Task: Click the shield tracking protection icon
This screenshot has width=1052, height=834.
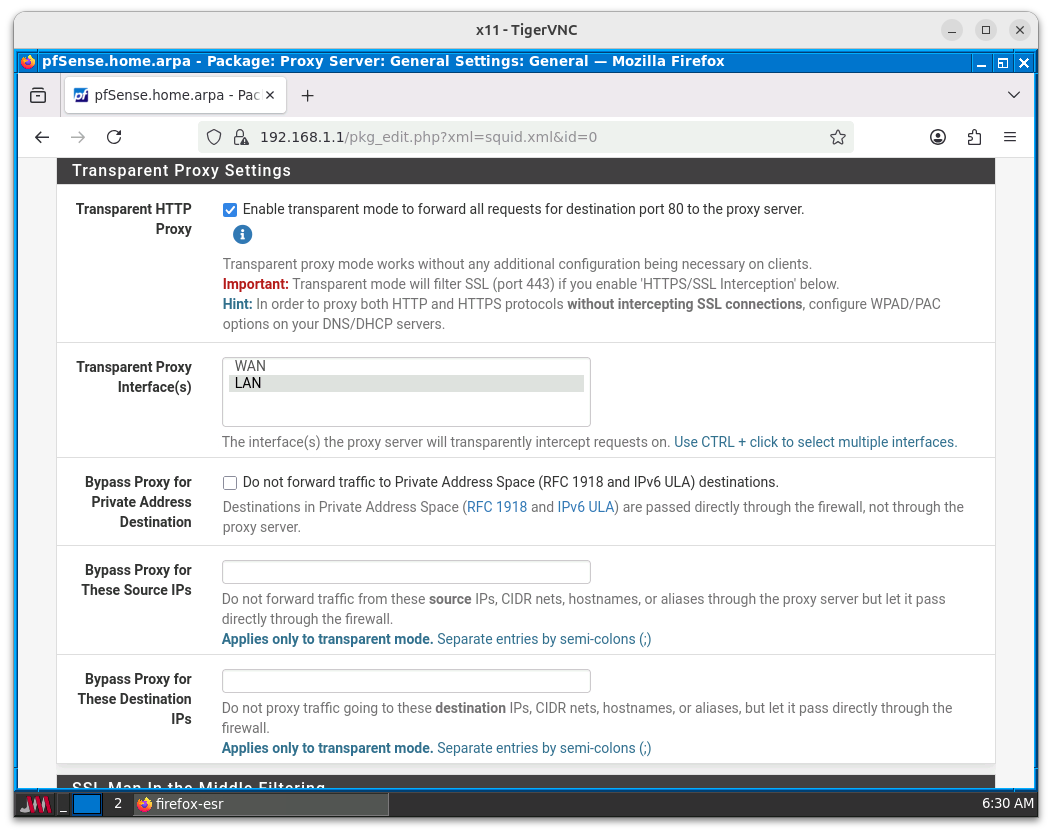Action: click(x=213, y=137)
